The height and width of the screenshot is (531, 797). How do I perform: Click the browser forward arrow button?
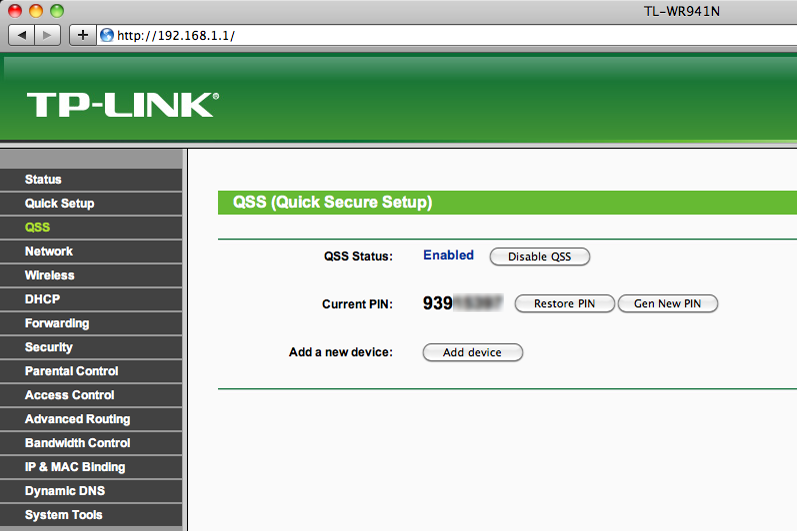49,35
